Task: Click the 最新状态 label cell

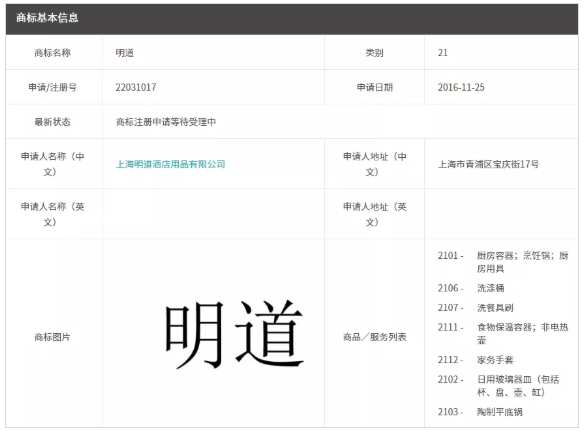Action: click(x=54, y=122)
